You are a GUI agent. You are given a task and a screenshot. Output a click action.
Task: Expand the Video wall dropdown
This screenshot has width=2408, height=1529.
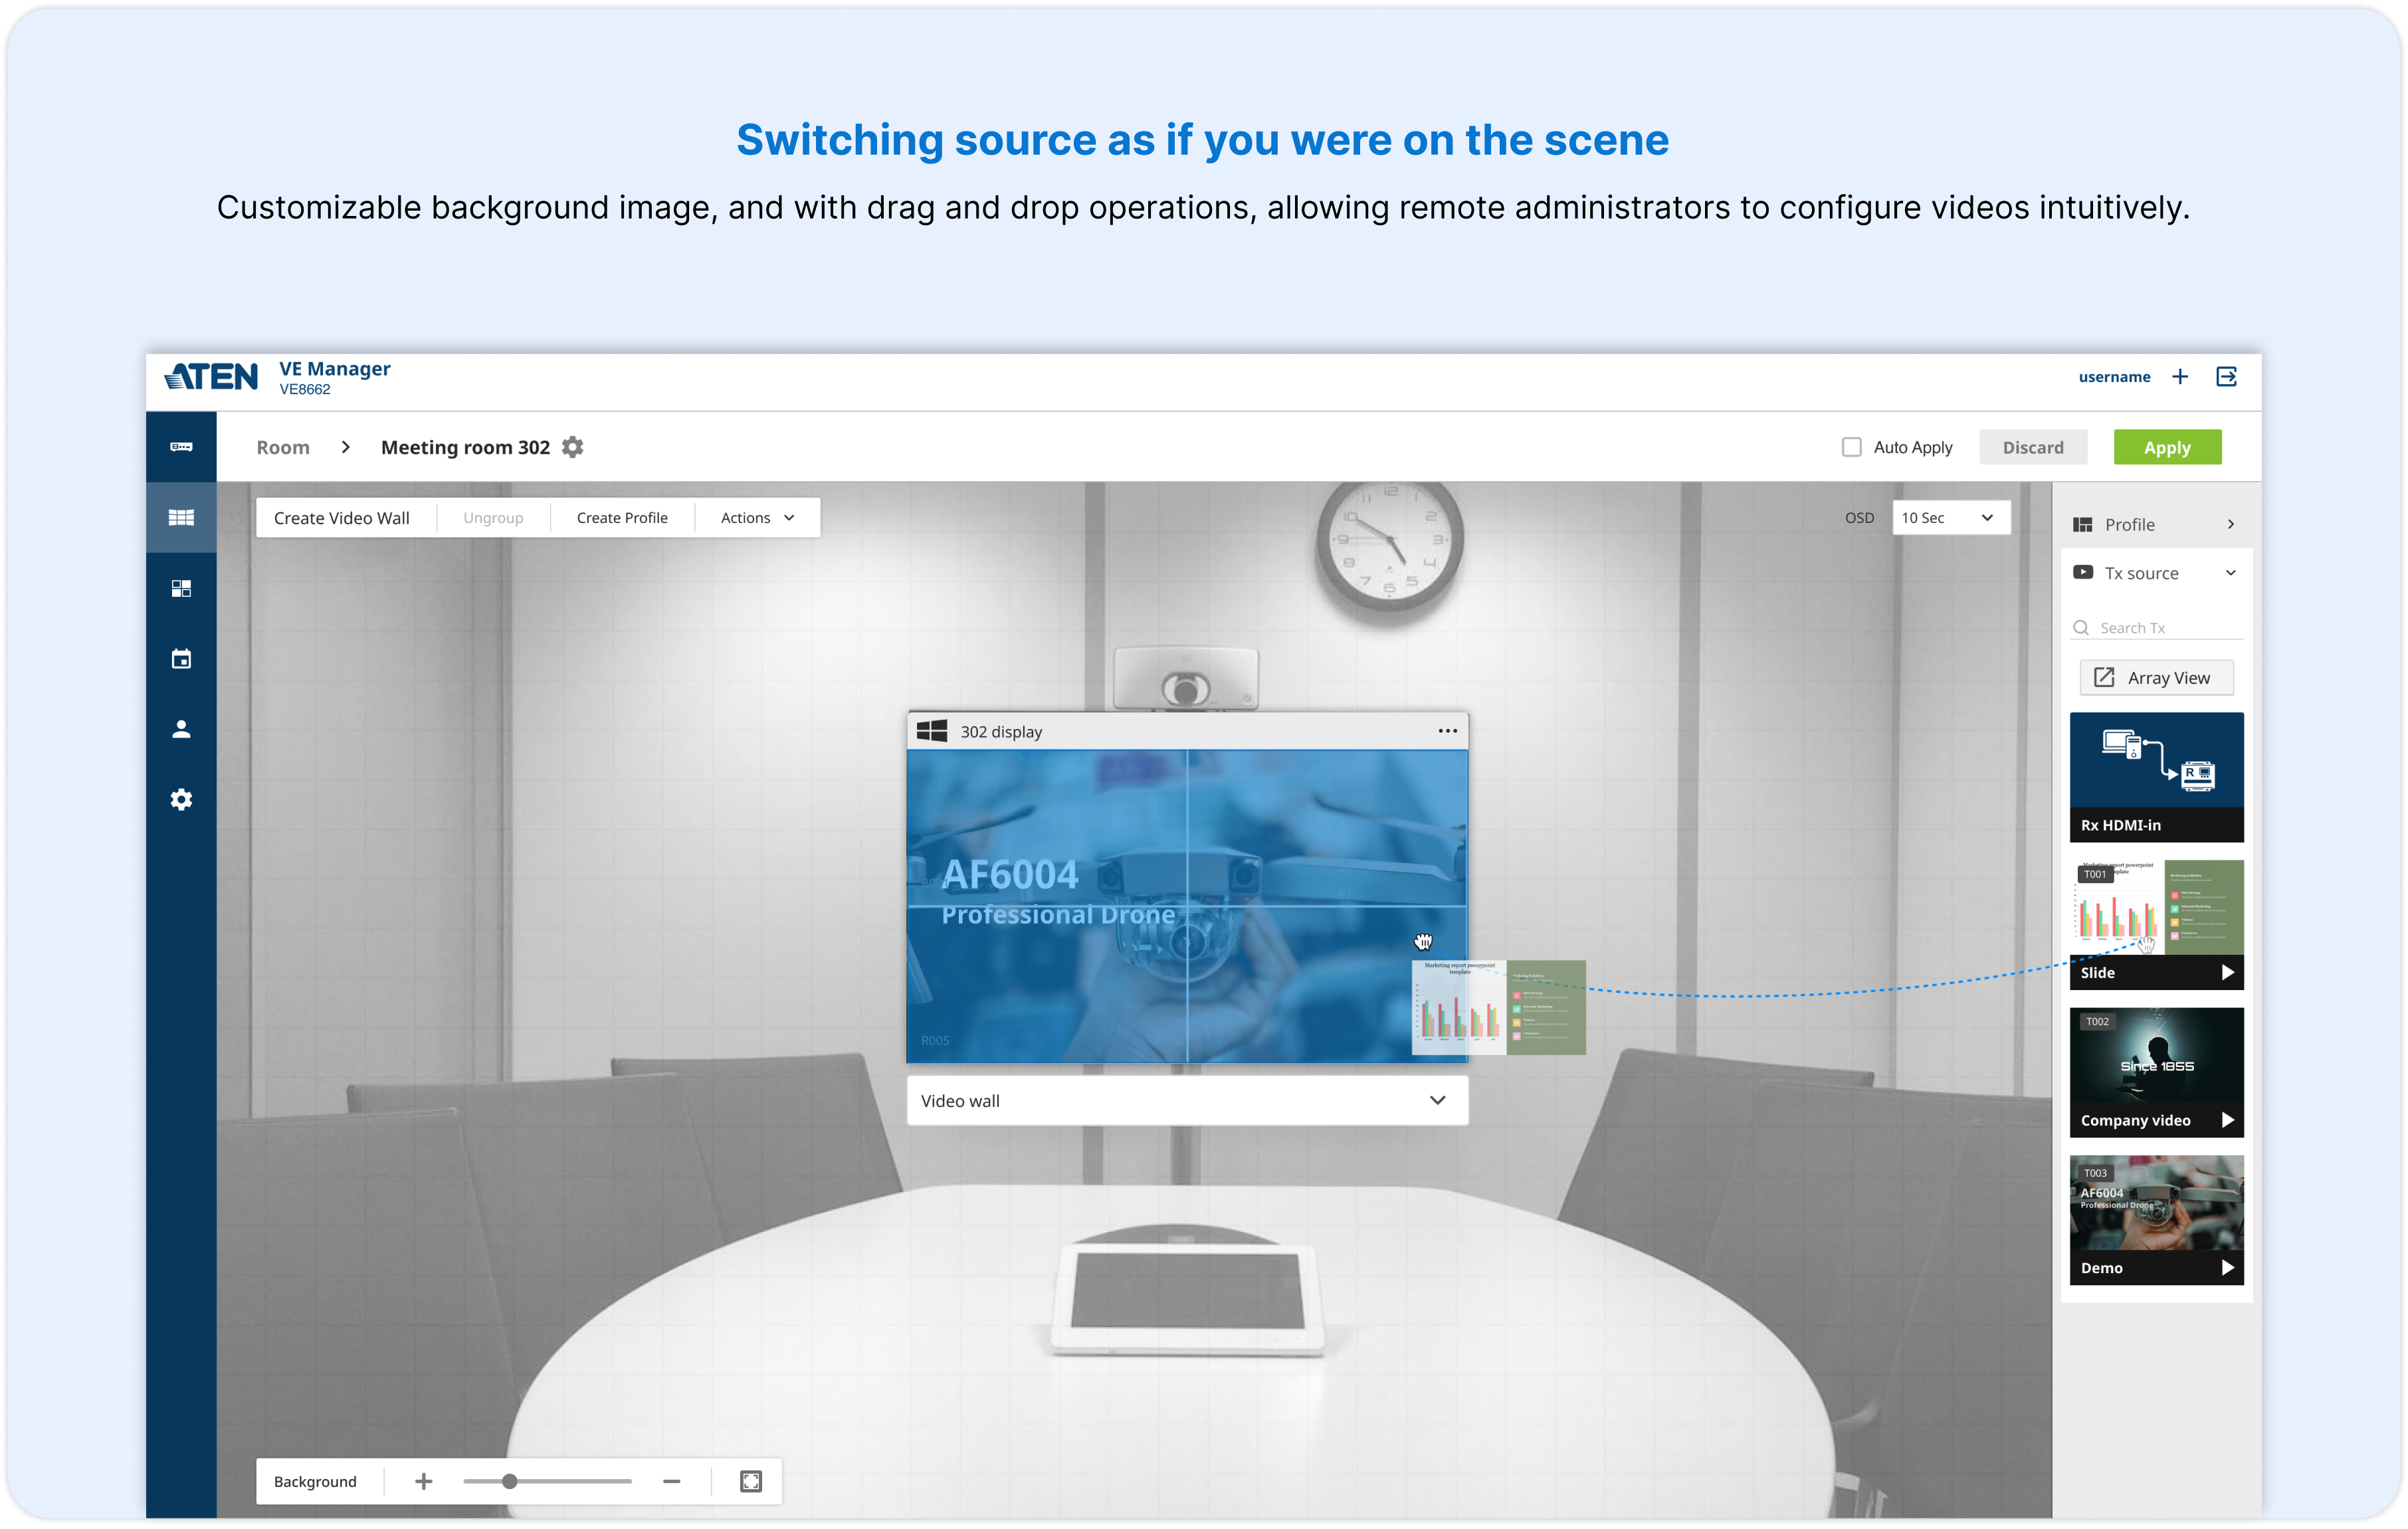click(1187, 1100)
